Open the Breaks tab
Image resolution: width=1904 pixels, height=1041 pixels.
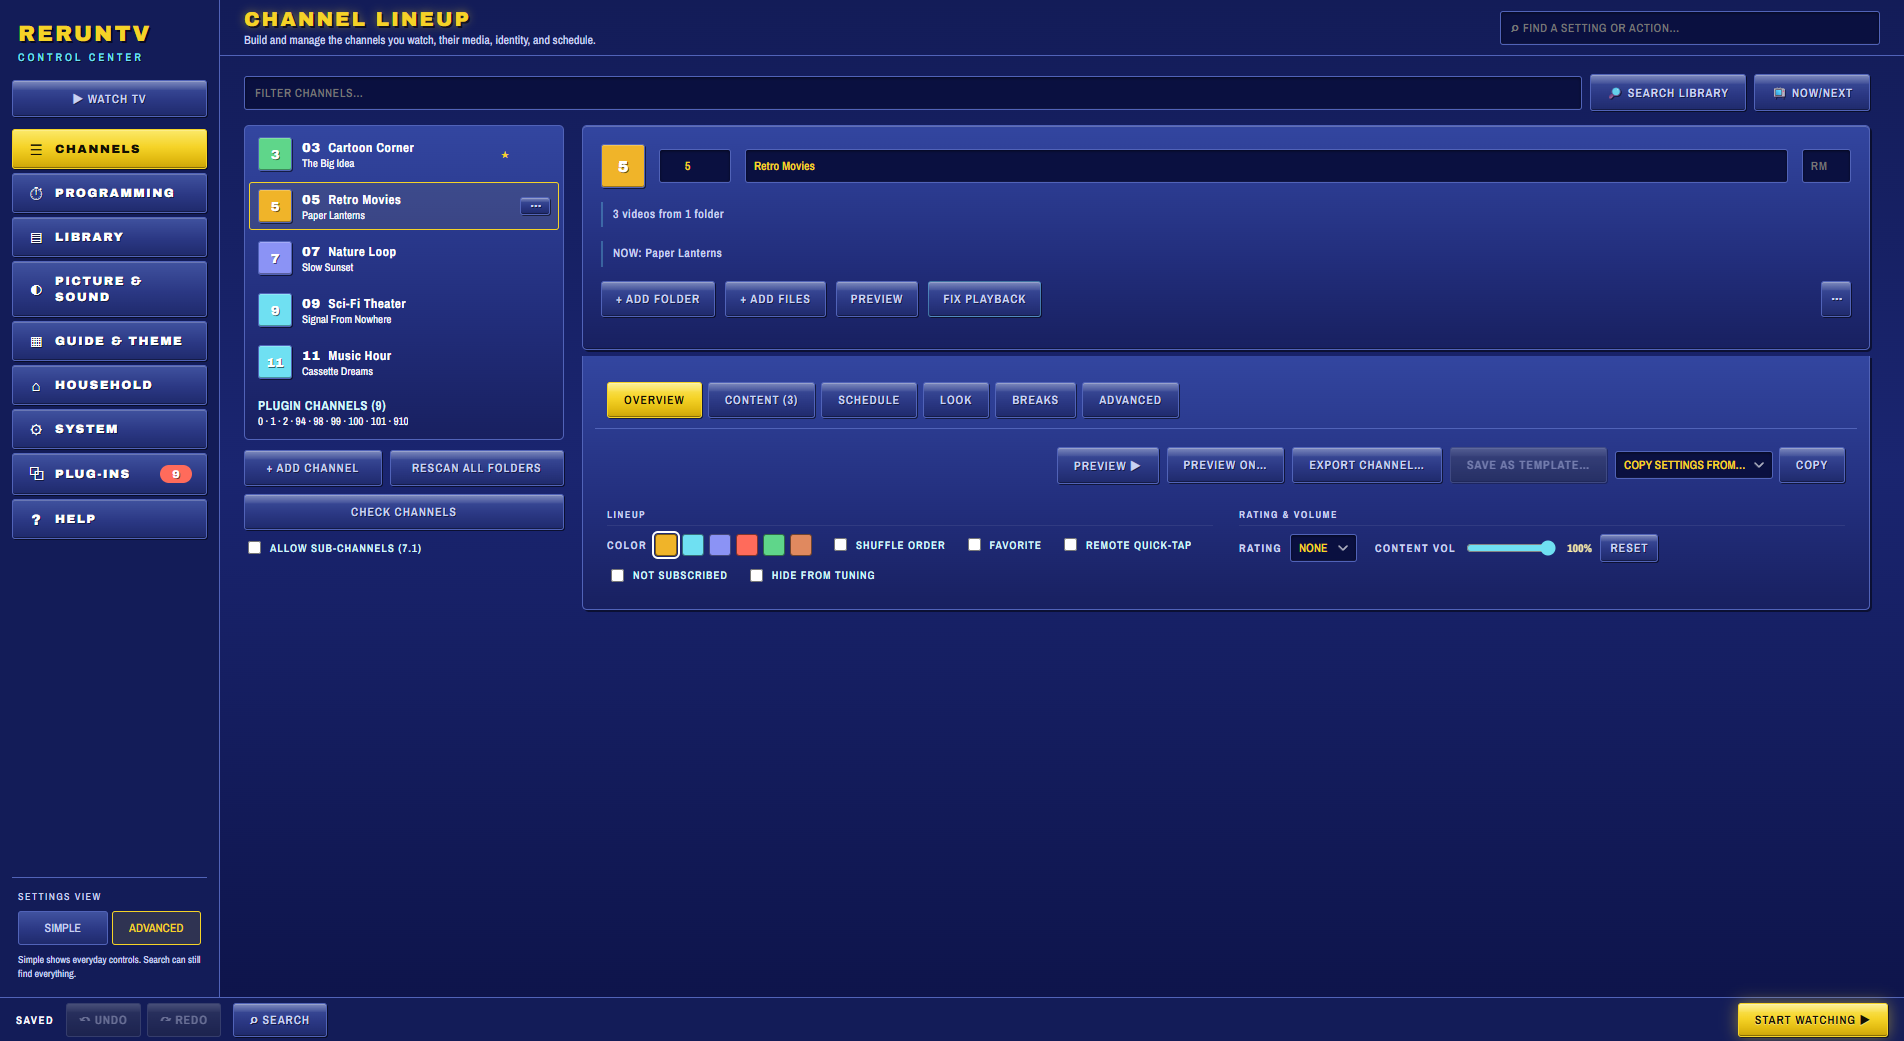coord(1035,400)
